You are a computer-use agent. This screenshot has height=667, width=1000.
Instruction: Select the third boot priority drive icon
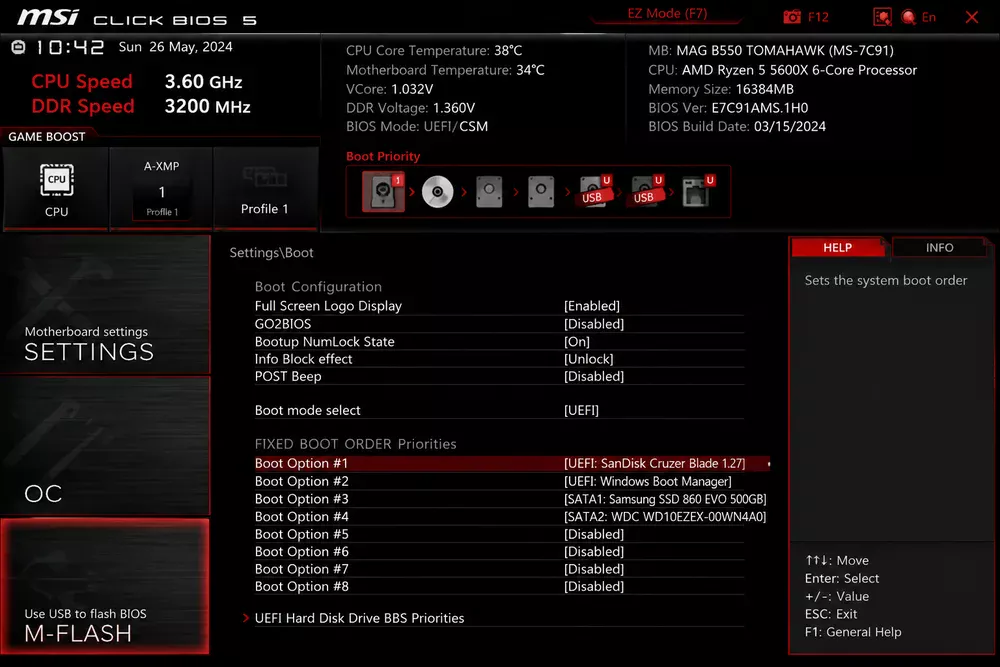pos(489,191)
